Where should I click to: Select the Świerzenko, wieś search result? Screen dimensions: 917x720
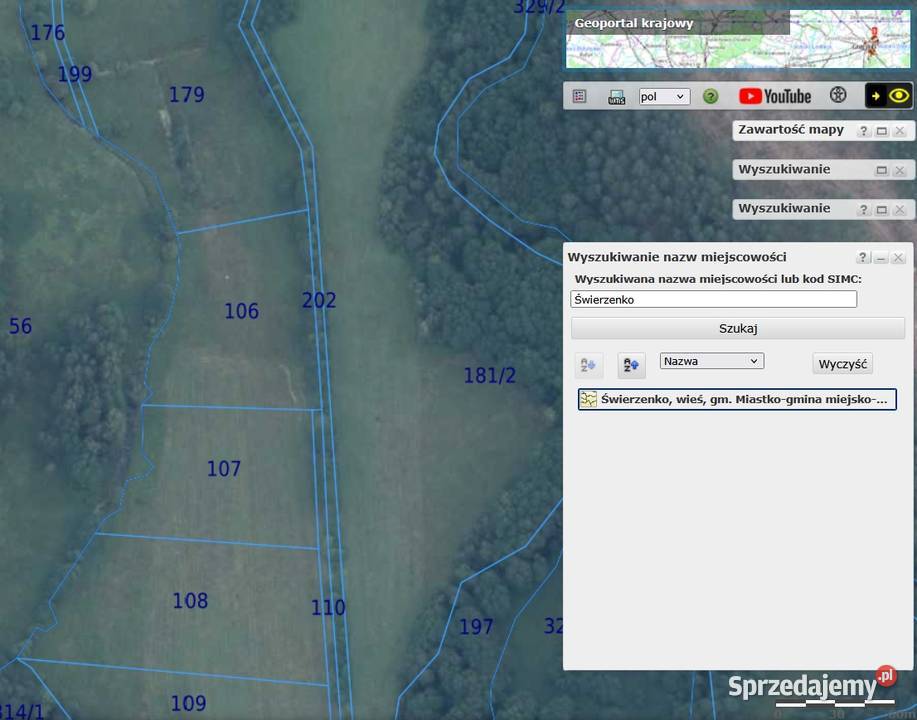[x=737, y=400]
